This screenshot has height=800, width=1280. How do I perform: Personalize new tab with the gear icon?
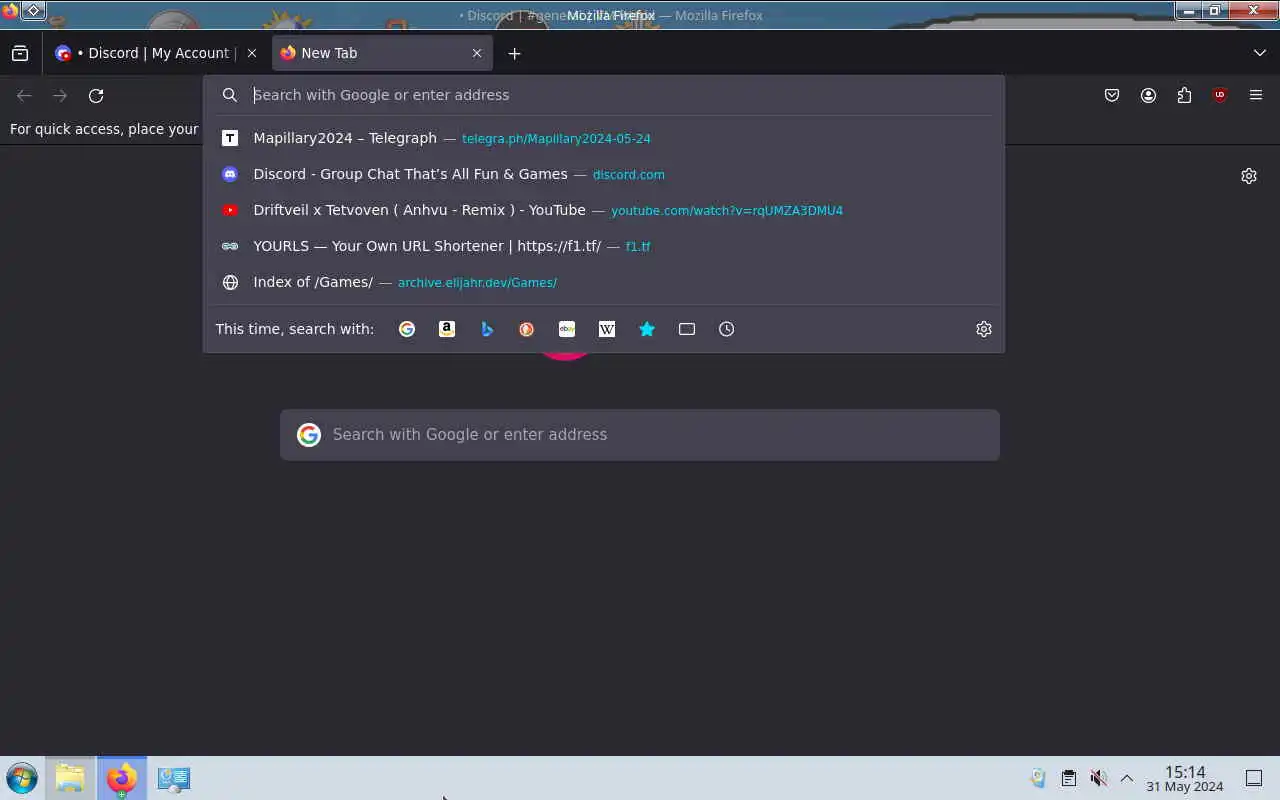point(1249,176)
